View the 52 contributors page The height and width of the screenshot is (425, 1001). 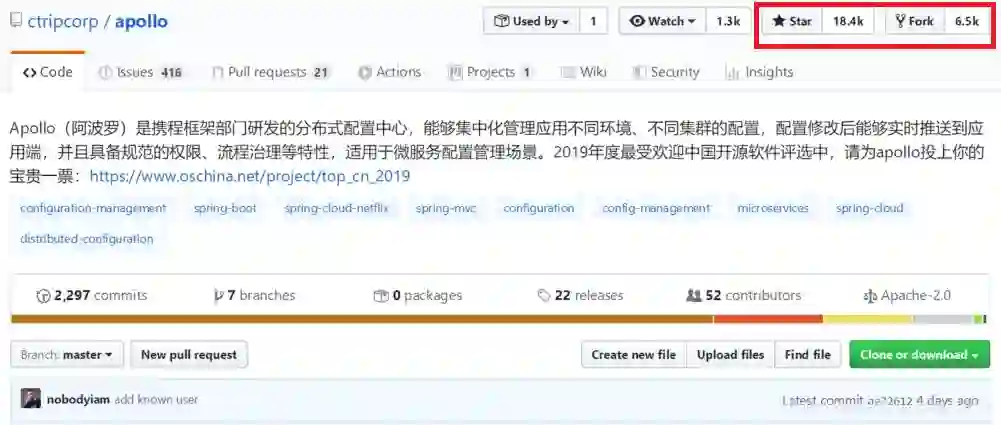point(743,295)
